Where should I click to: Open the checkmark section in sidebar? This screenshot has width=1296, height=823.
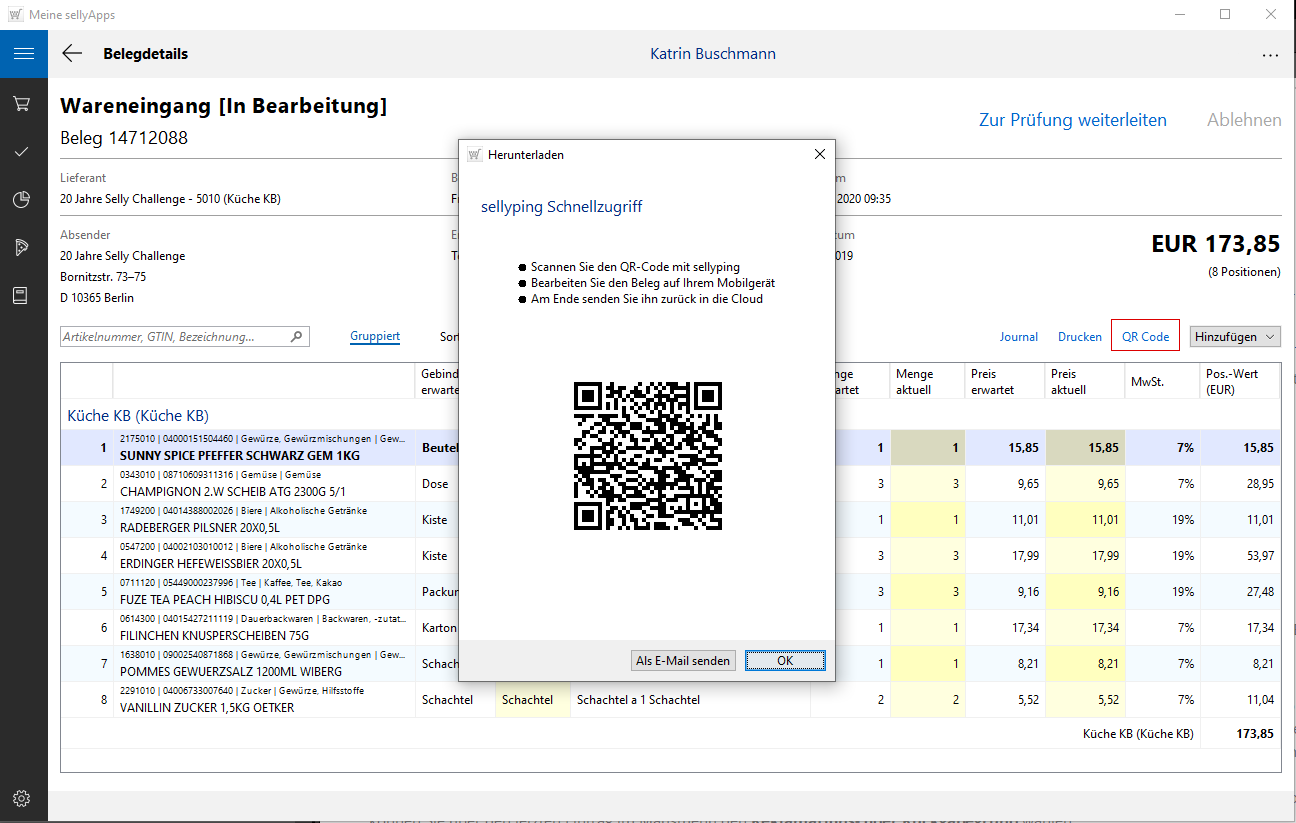21,152
